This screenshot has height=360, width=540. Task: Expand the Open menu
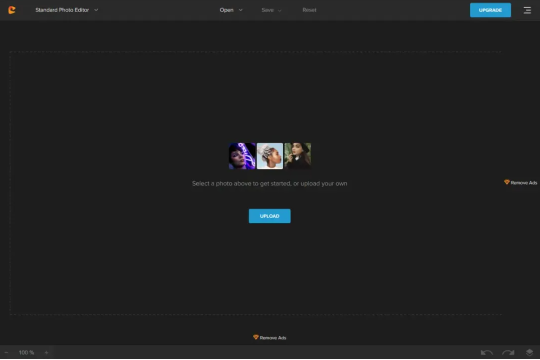[231, 10]
